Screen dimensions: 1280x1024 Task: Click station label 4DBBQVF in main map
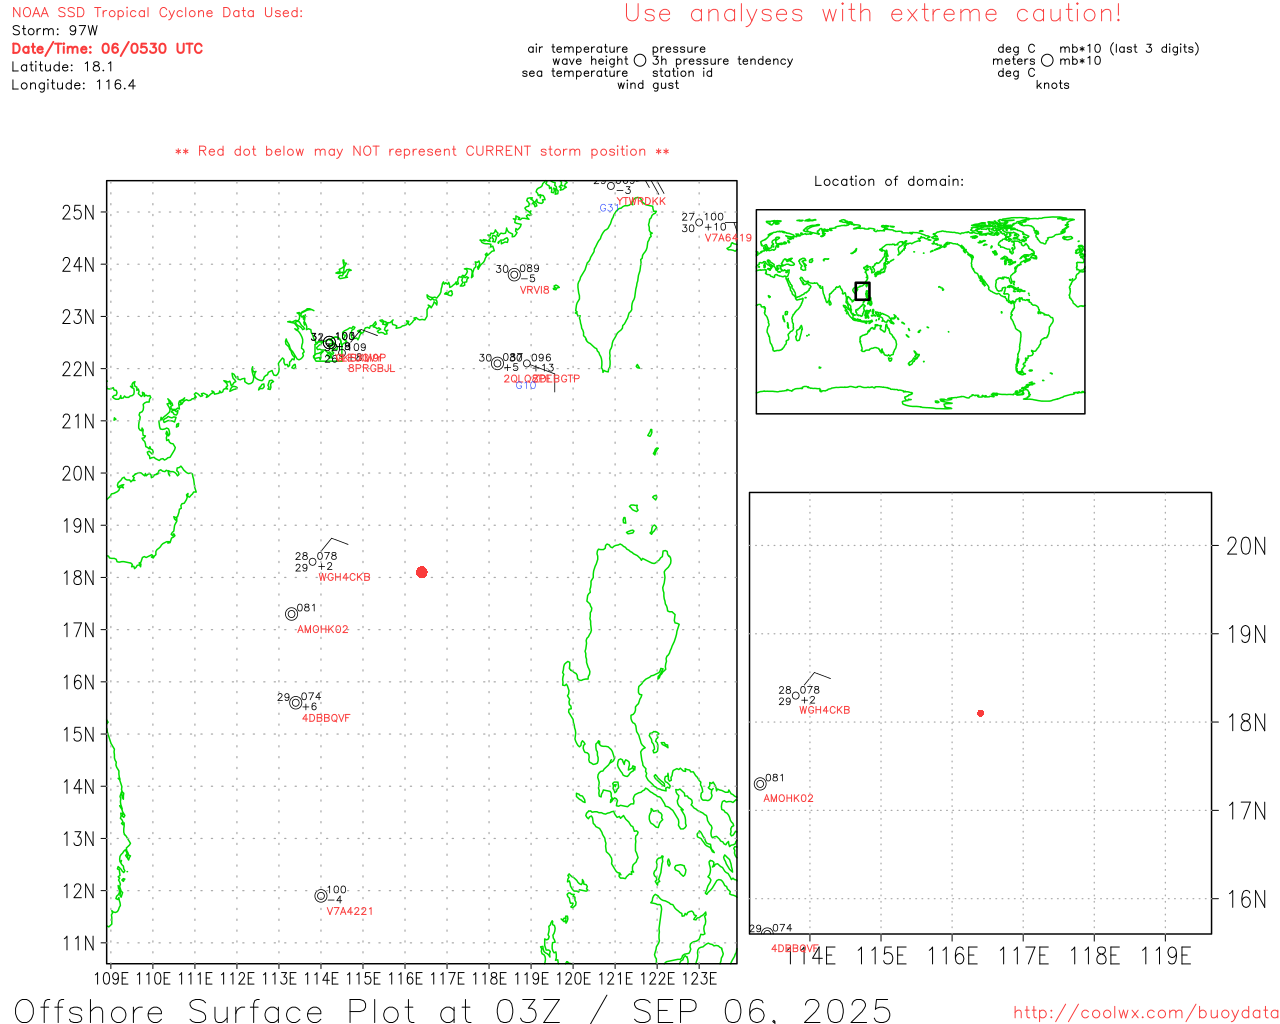coord(326,718)
